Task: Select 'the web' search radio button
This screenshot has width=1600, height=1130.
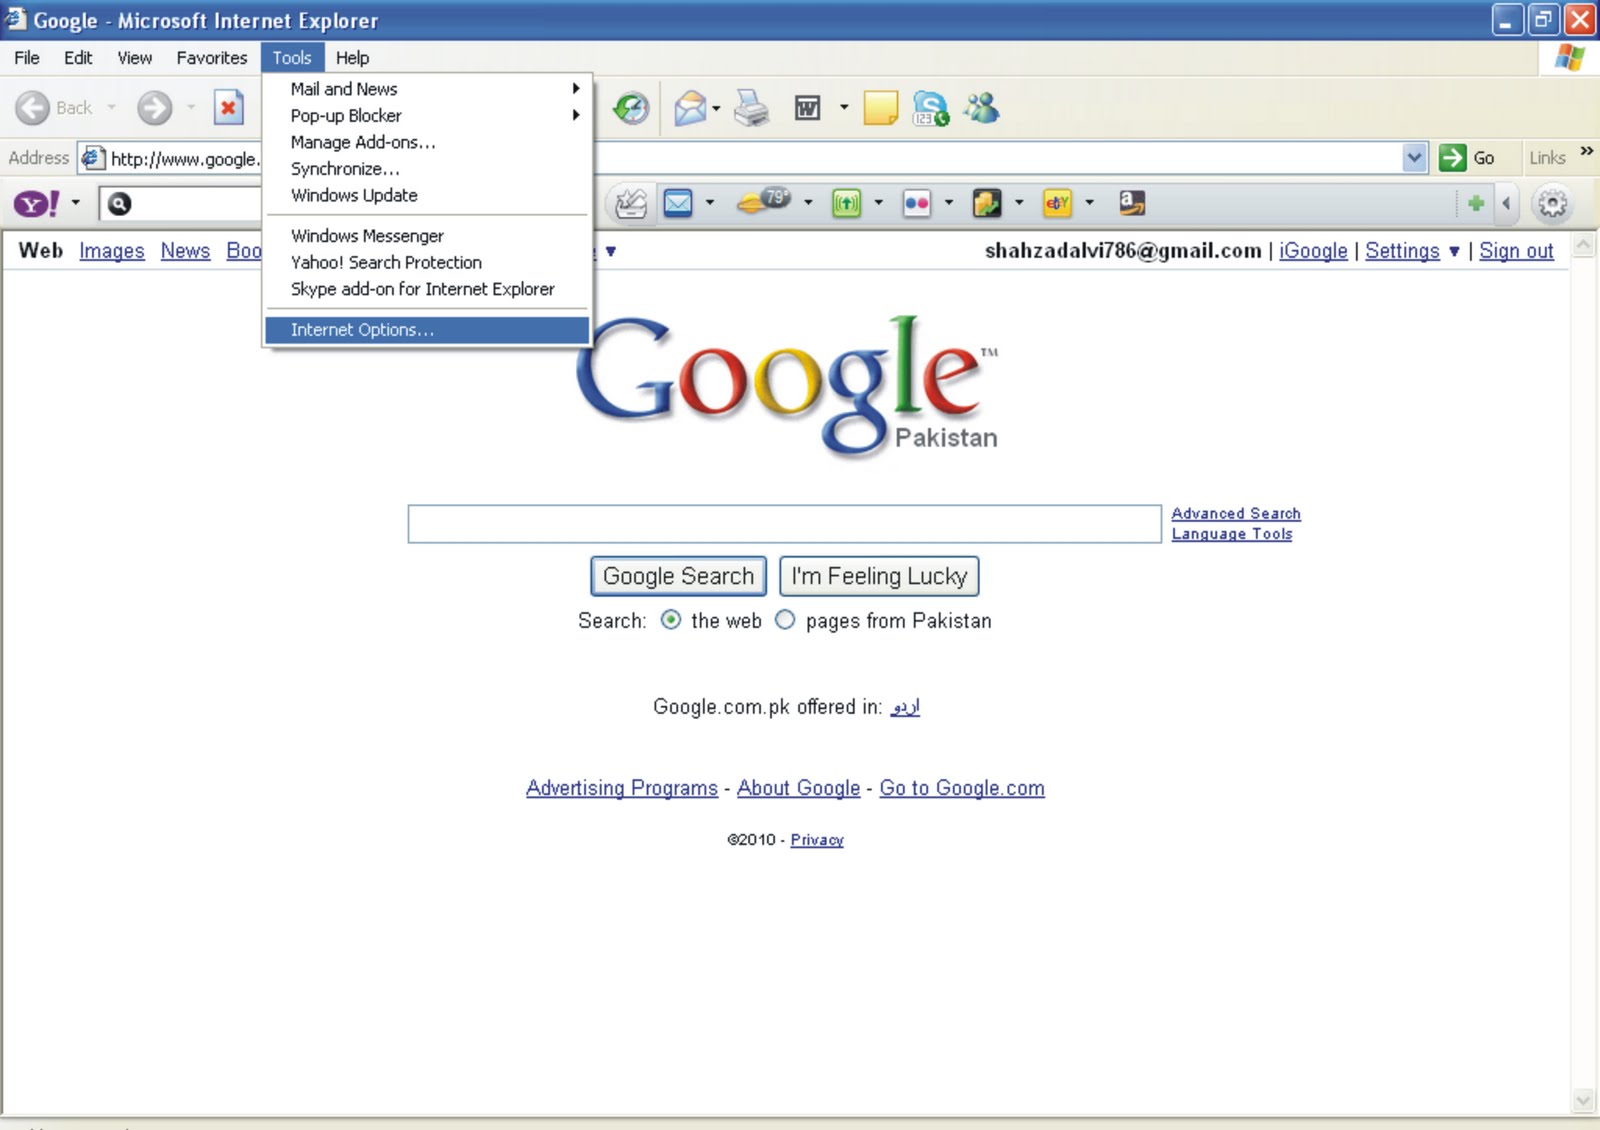Action: [671, 620]
